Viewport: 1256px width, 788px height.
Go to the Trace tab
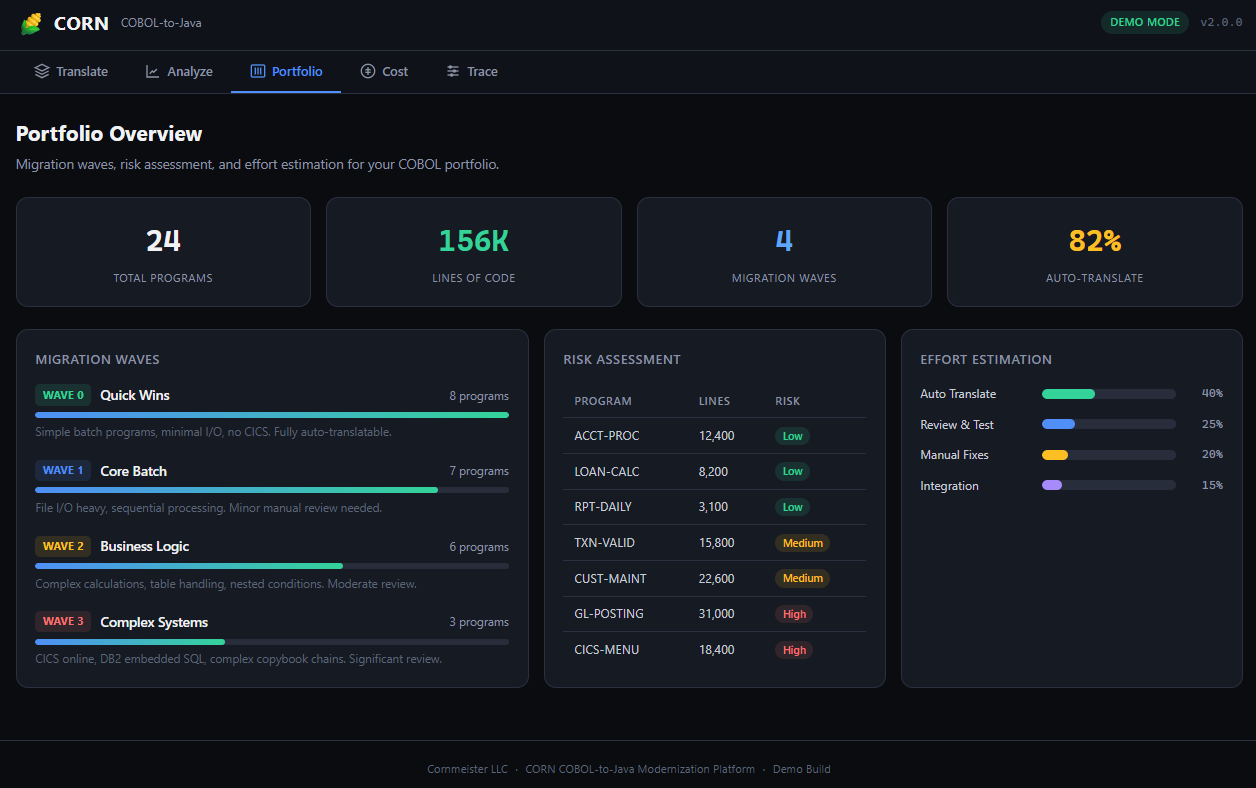pyautogui.click(x=472, y=71)
